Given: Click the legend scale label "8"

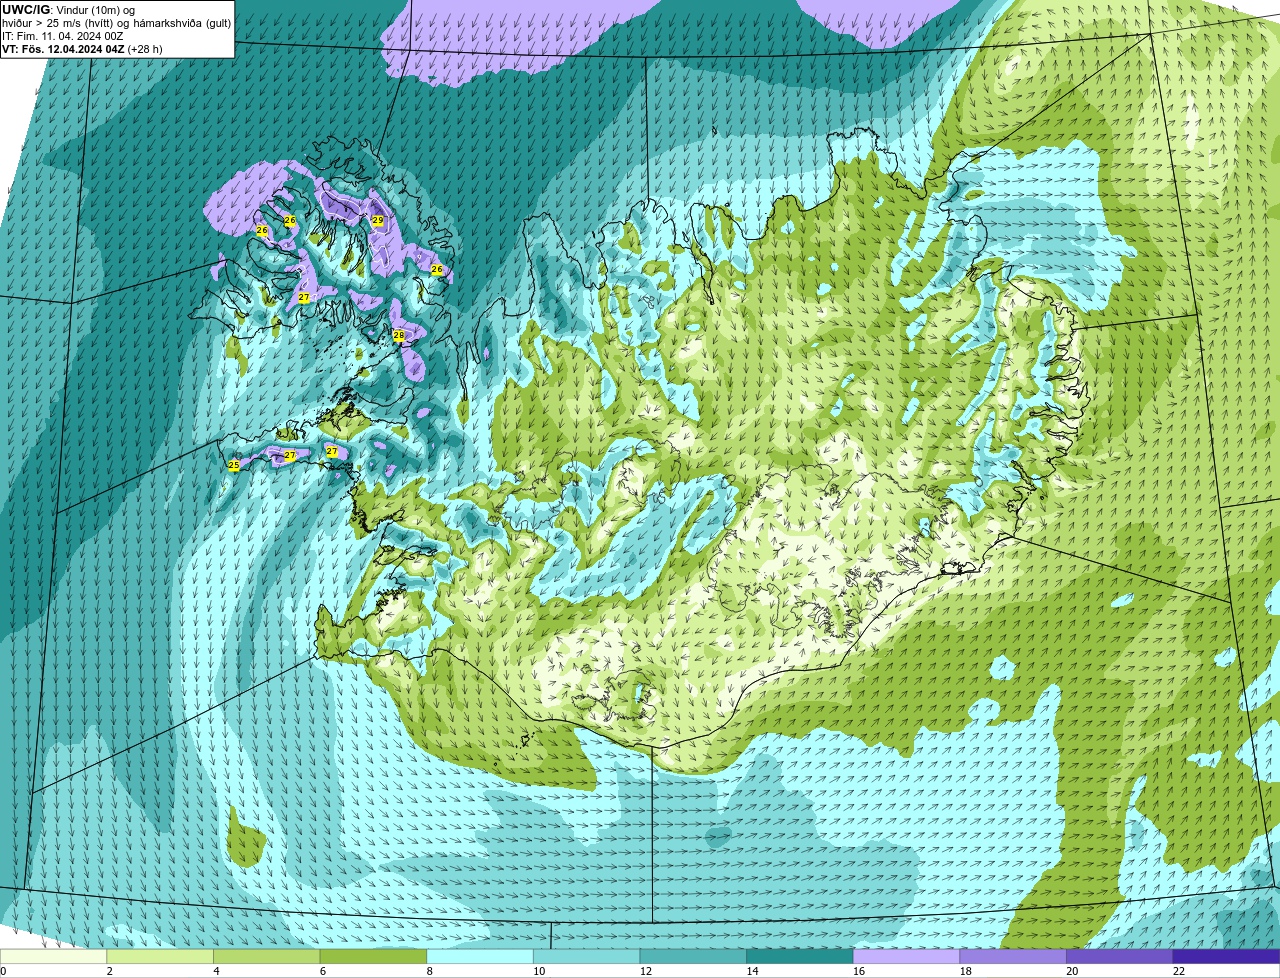Looking at the screenshot, I should tap(429, 971).
